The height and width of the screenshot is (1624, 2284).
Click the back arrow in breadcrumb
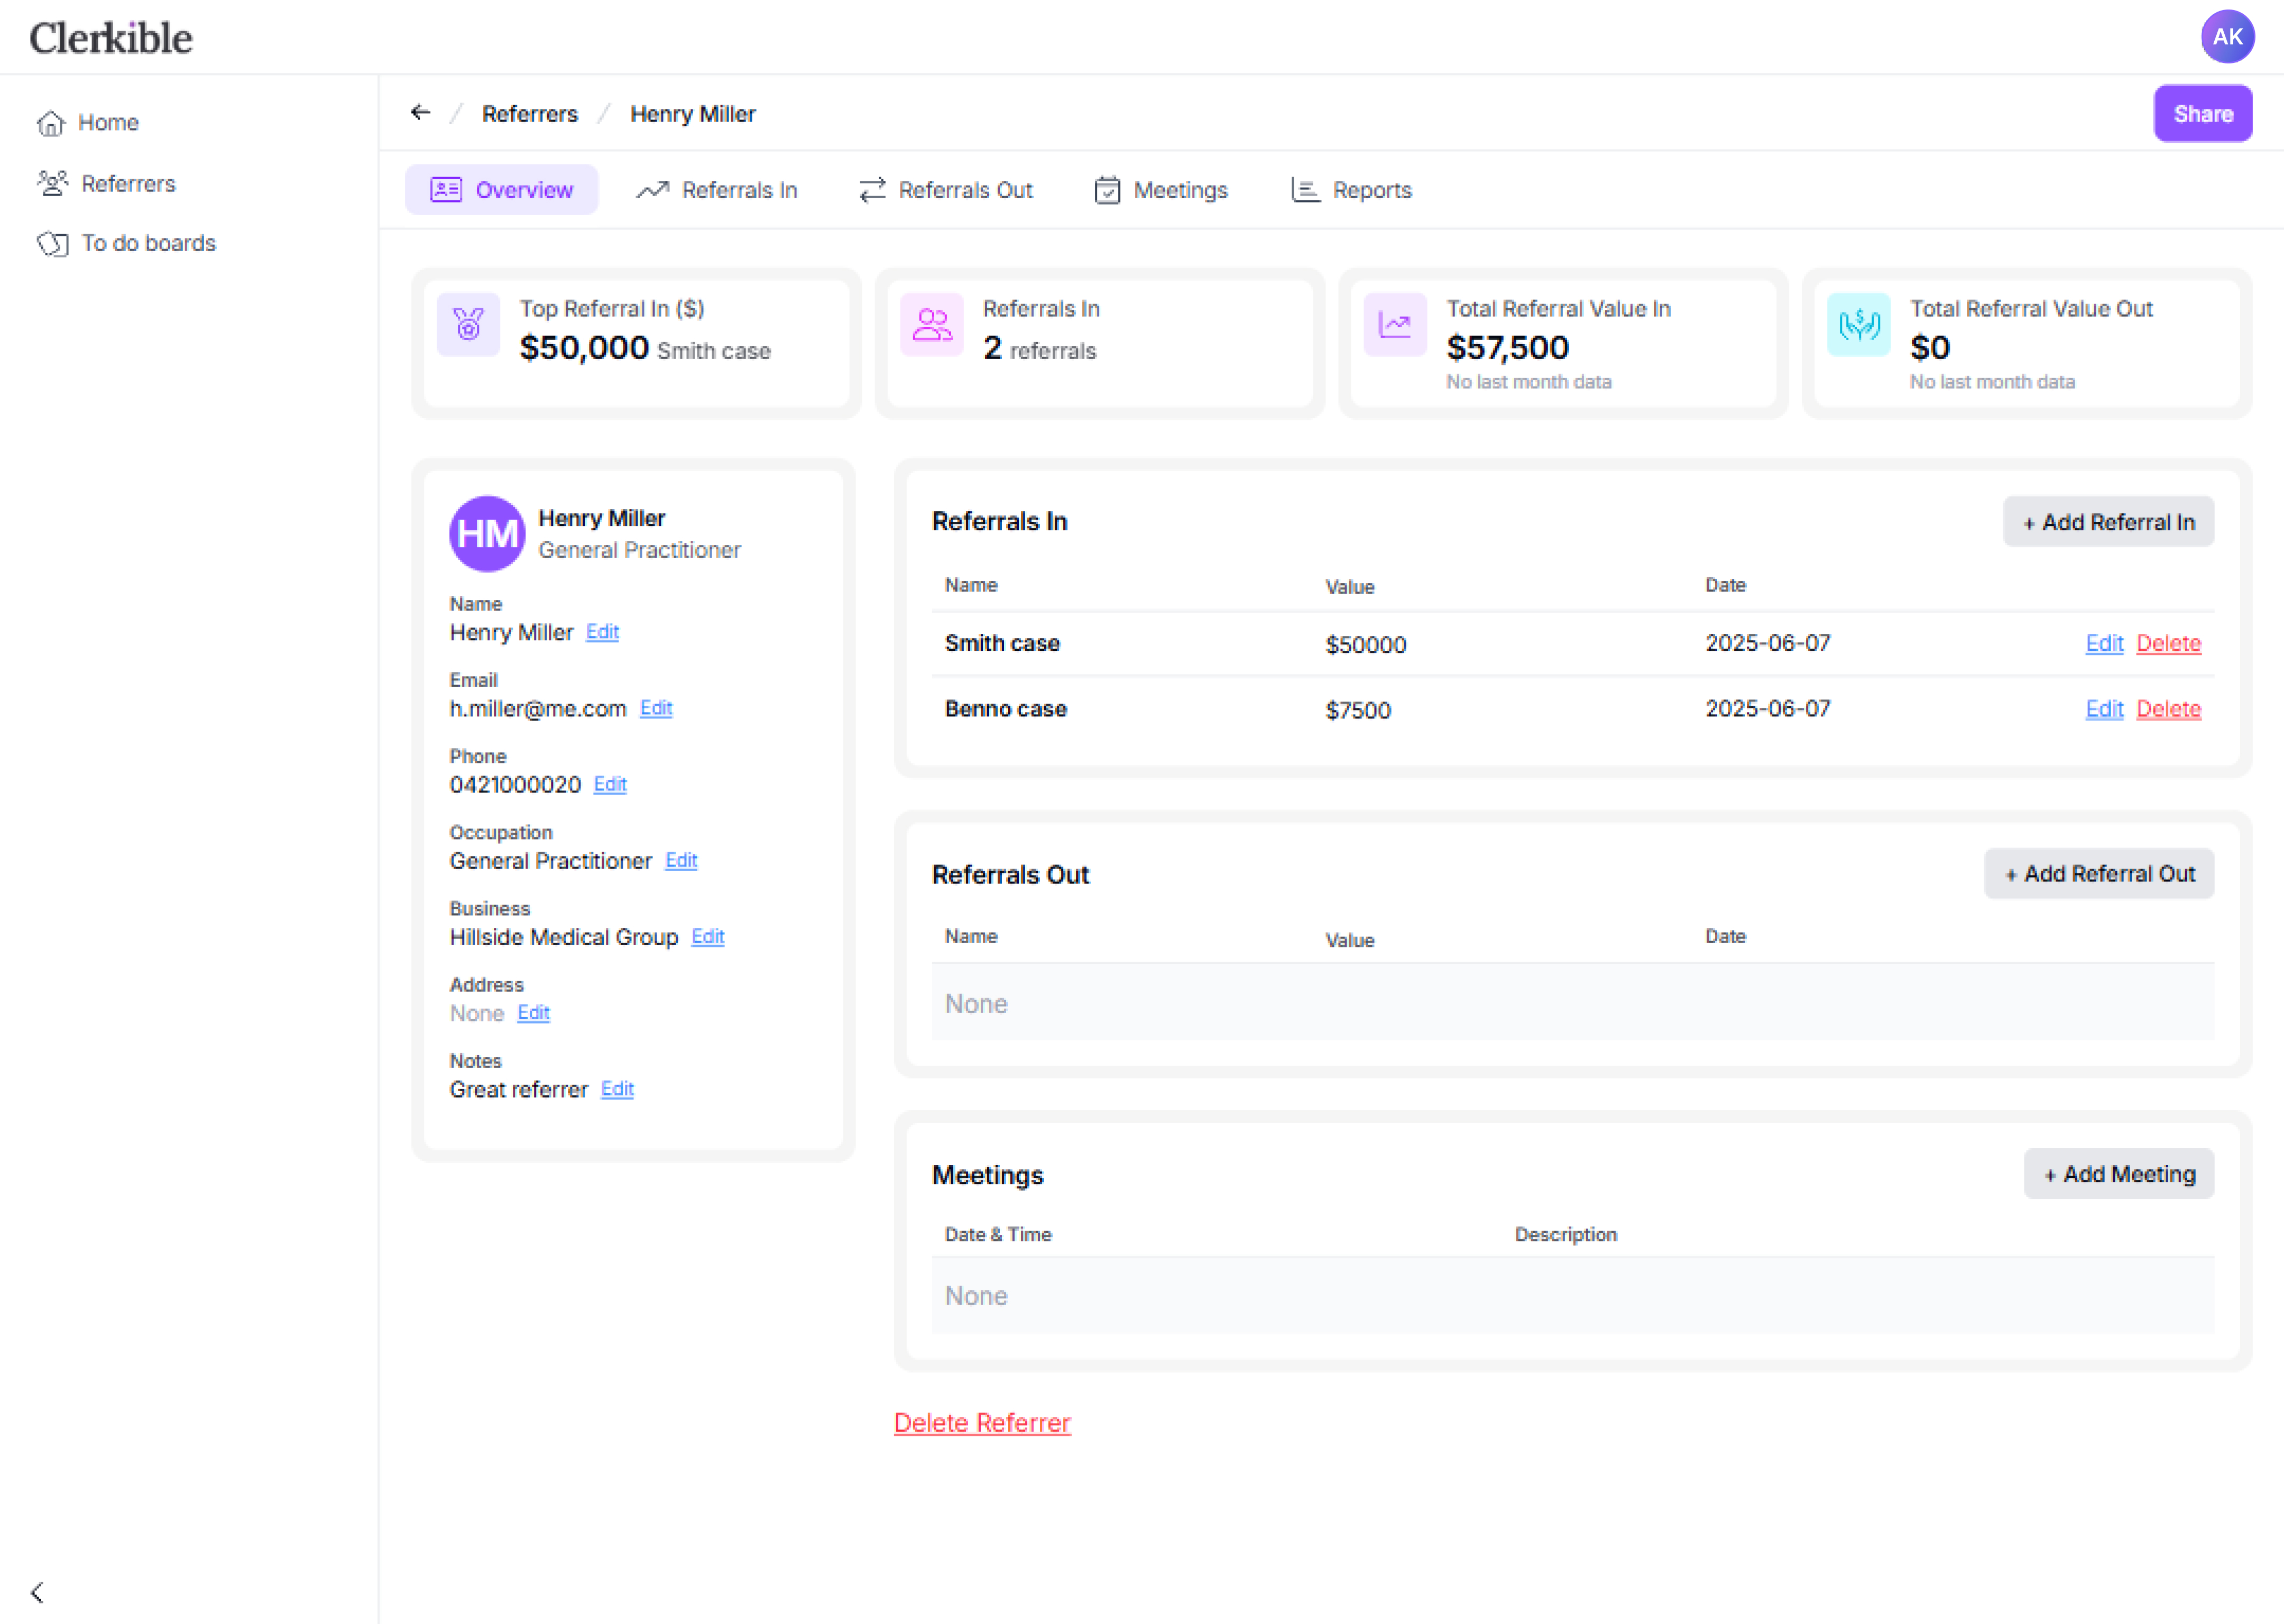coord(420,113)
